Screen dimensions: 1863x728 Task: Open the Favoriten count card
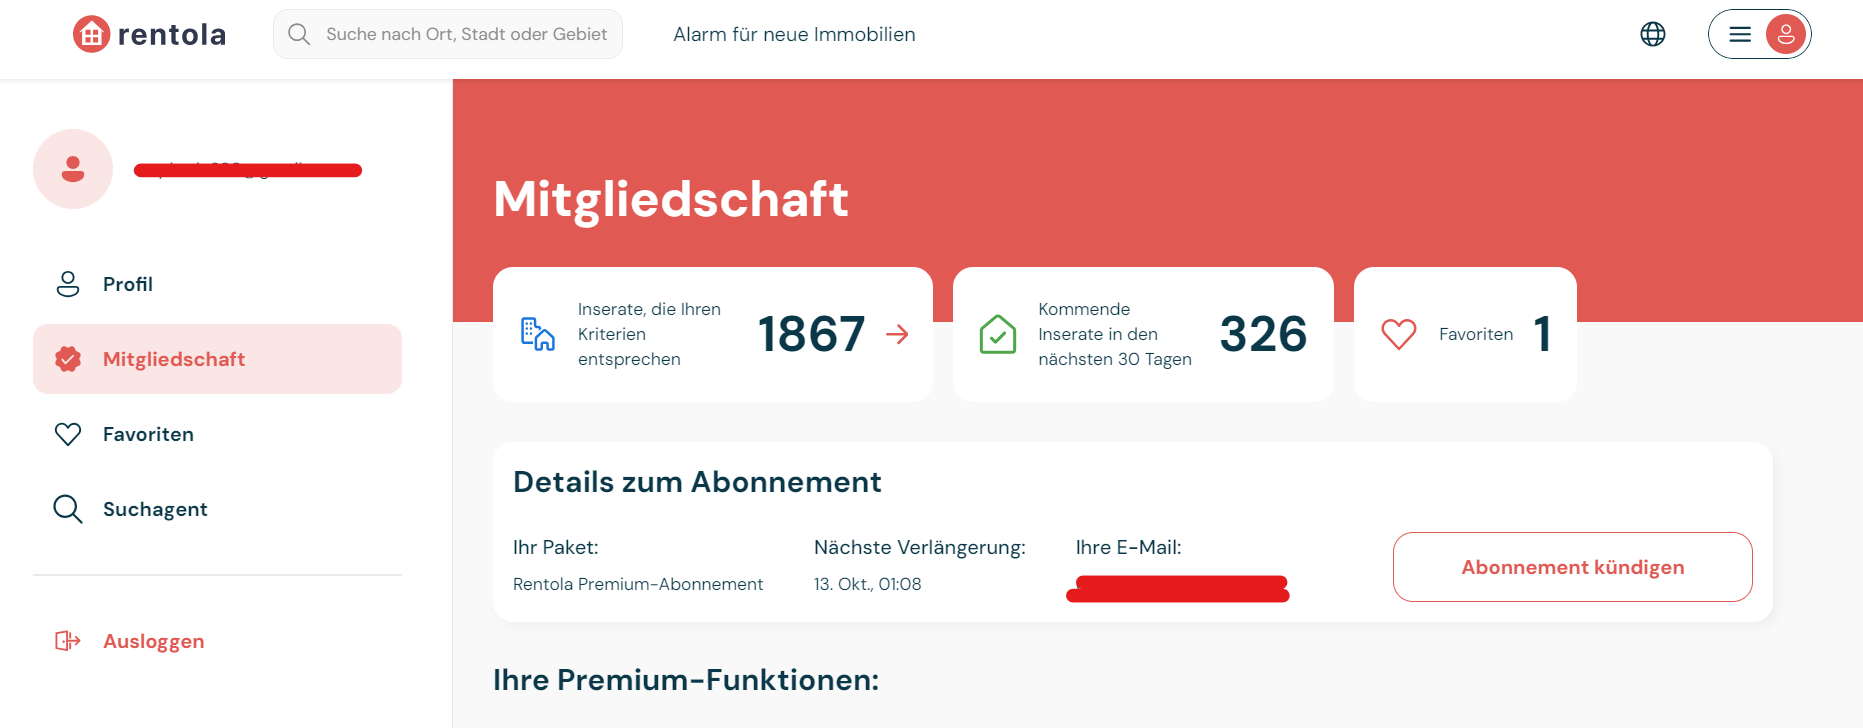pos(1465,334)
